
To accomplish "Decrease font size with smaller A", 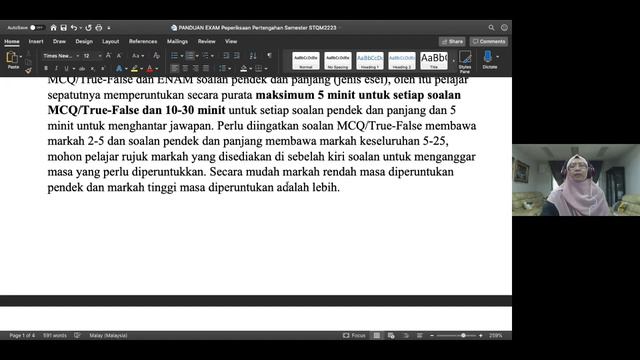I will 119,56.
